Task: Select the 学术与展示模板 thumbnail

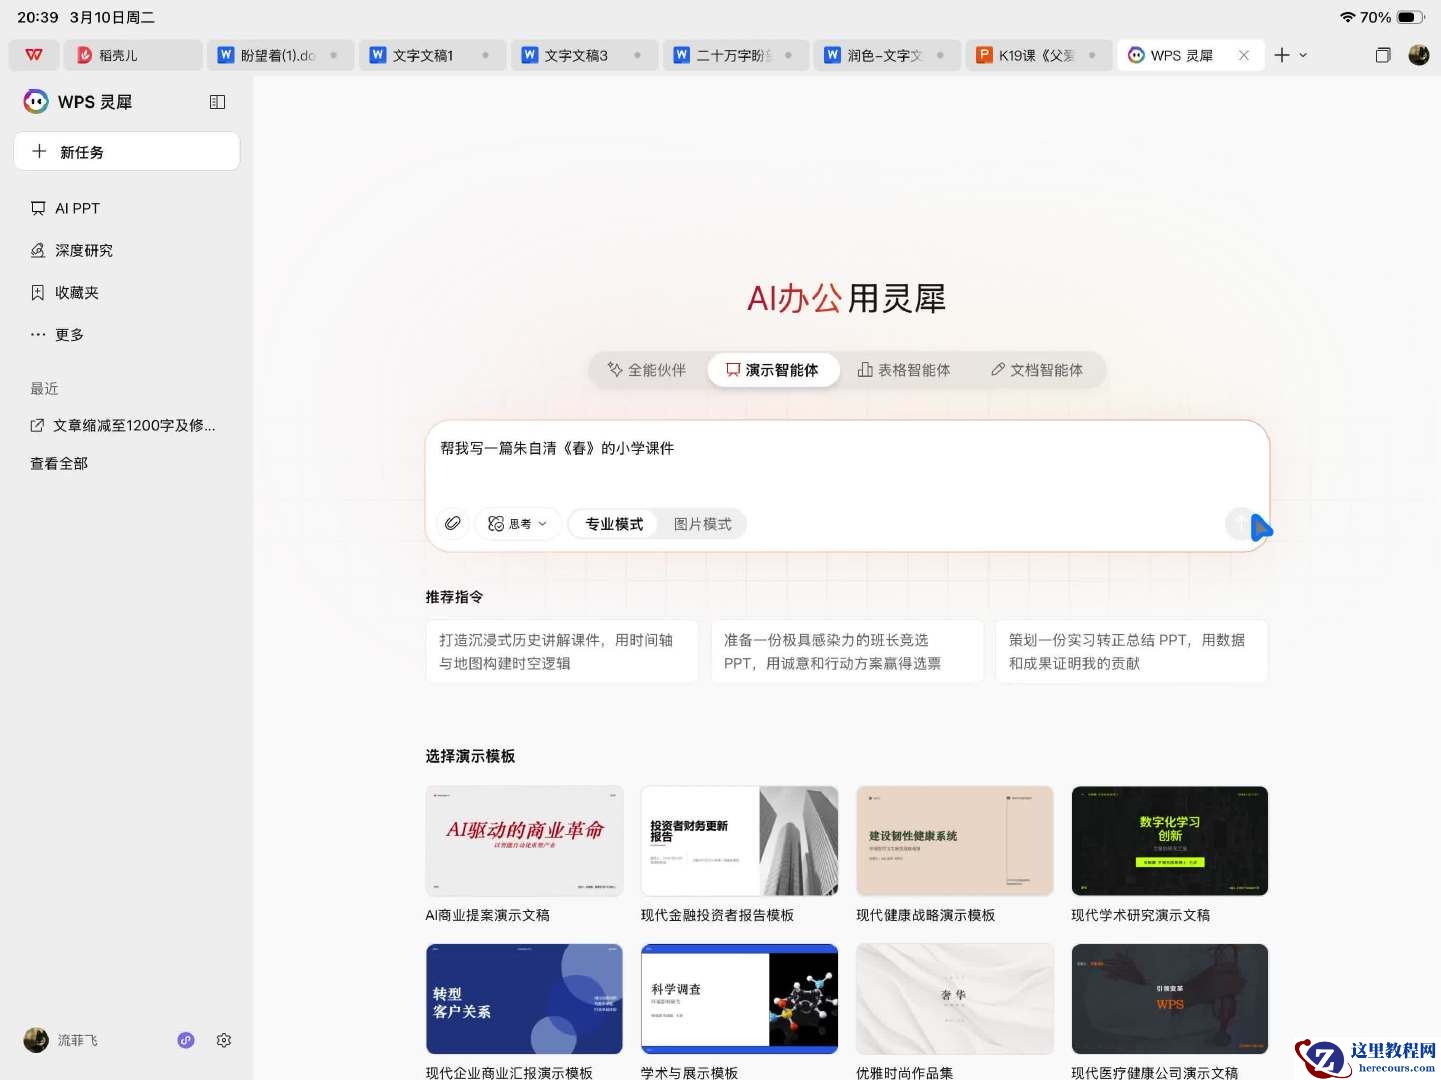Action: click(740, 999)
